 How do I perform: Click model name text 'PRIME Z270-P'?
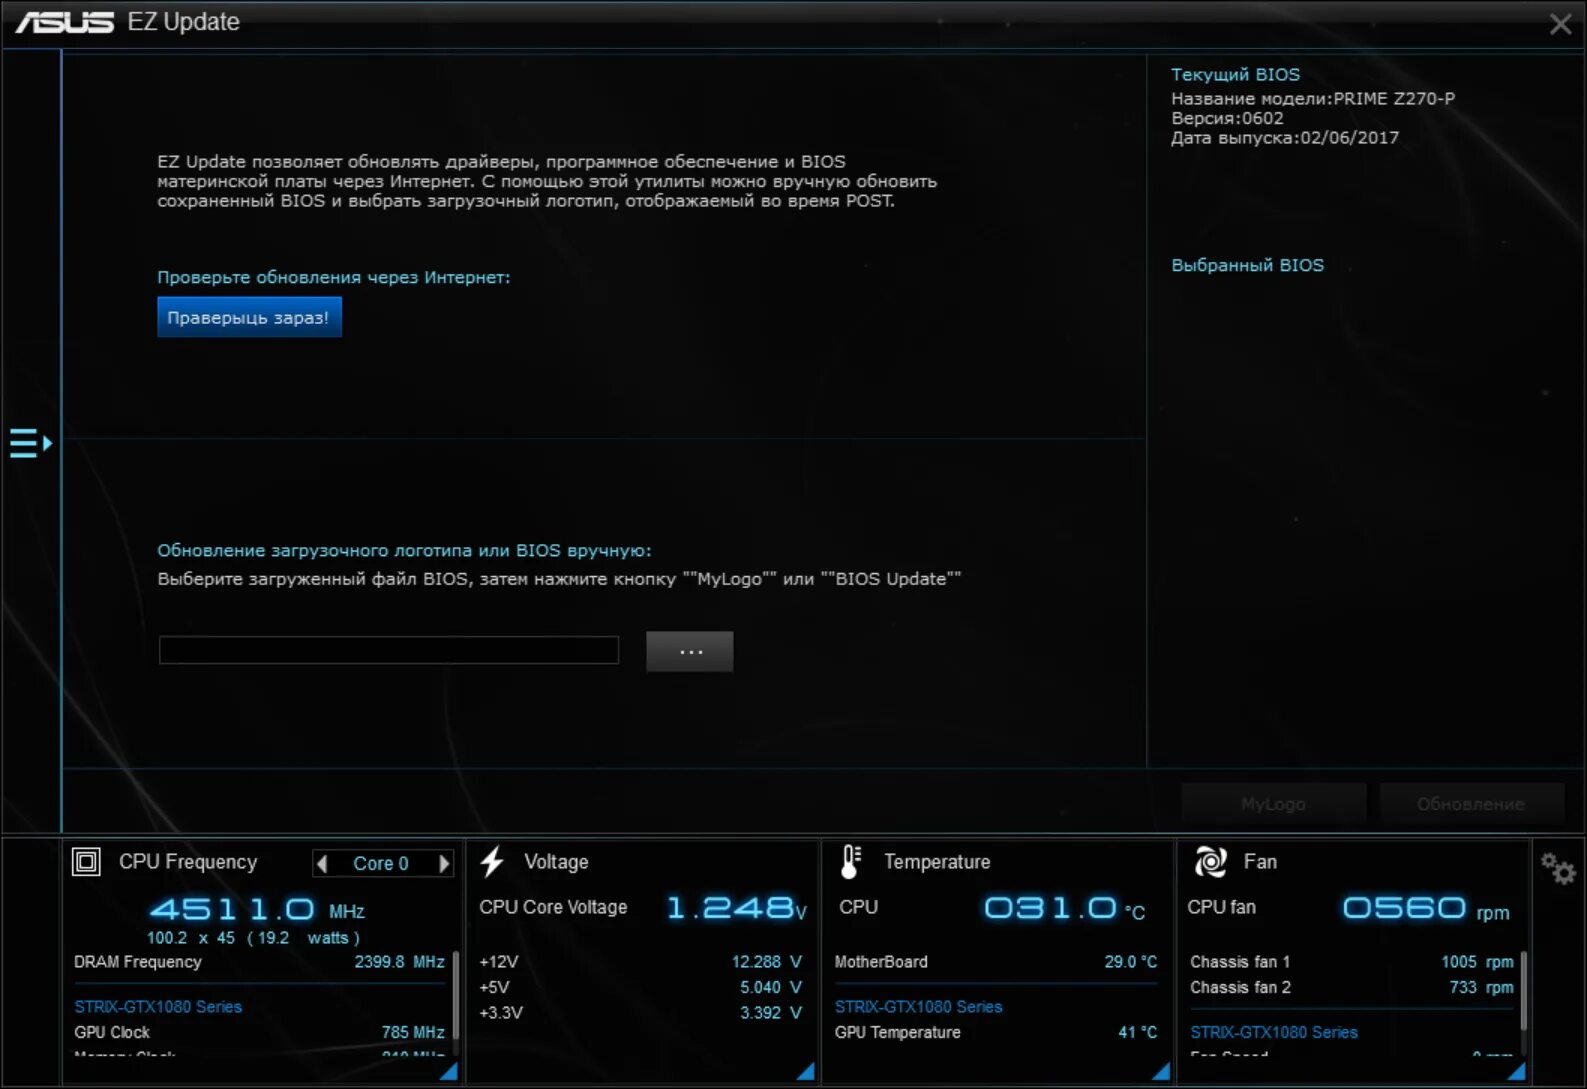pos(1394,98)
